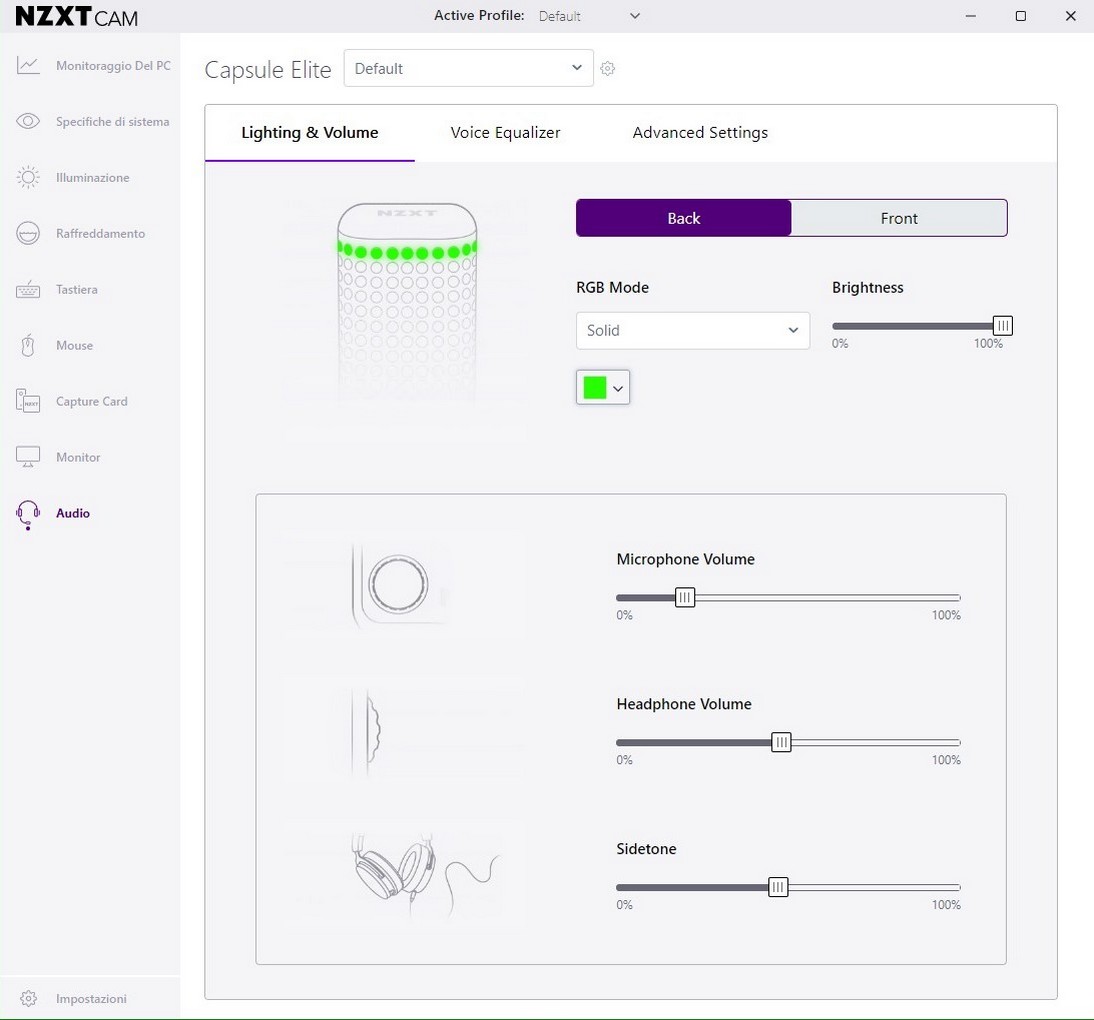Select the Back lighting zone
The image size is (1094, 1020).
point(684,218)
